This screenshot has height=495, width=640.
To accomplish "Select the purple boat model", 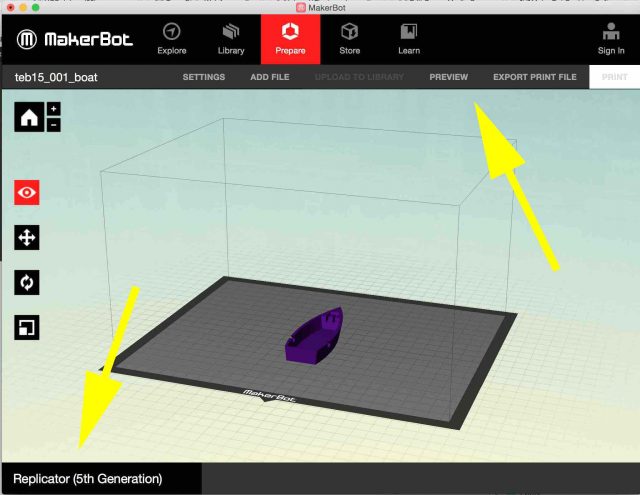I will pyautogui.click(x=313, y=335).
